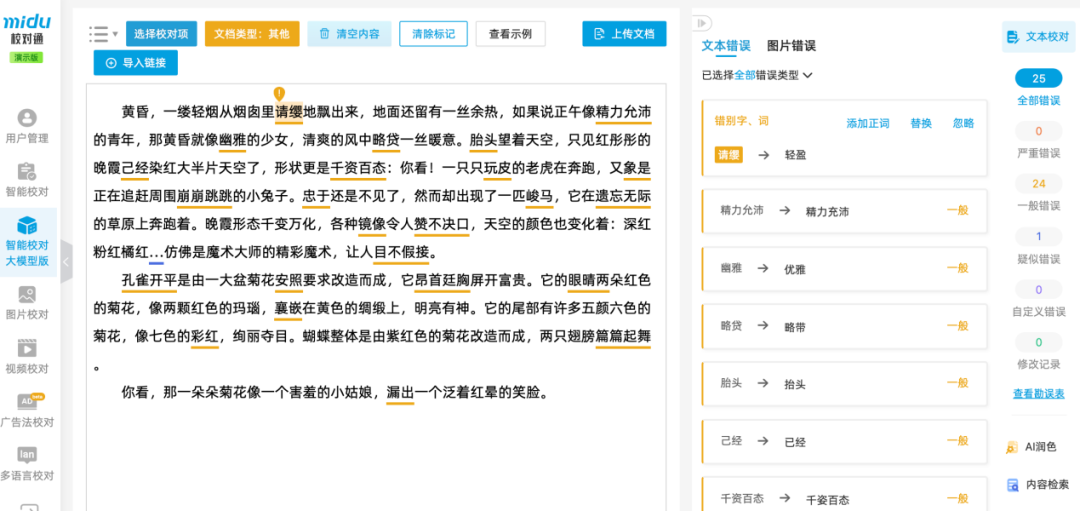Click underlined word 孔雀开平 in text
The image size is (1080, 511).
tap(149, 281)
